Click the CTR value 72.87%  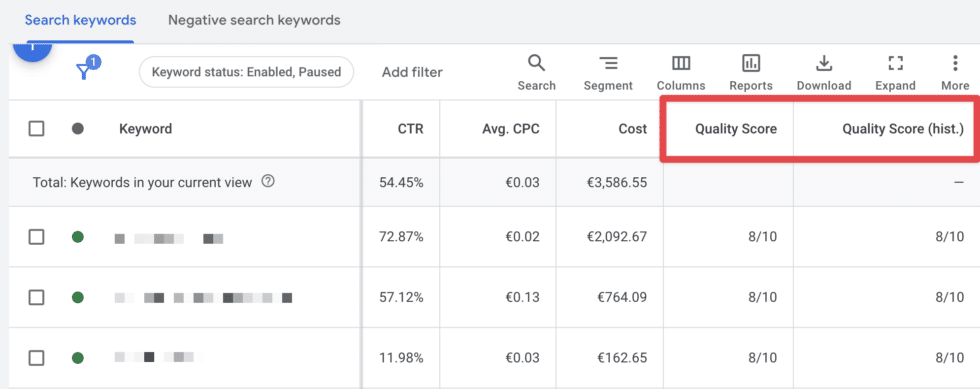[x=401, y=237]
